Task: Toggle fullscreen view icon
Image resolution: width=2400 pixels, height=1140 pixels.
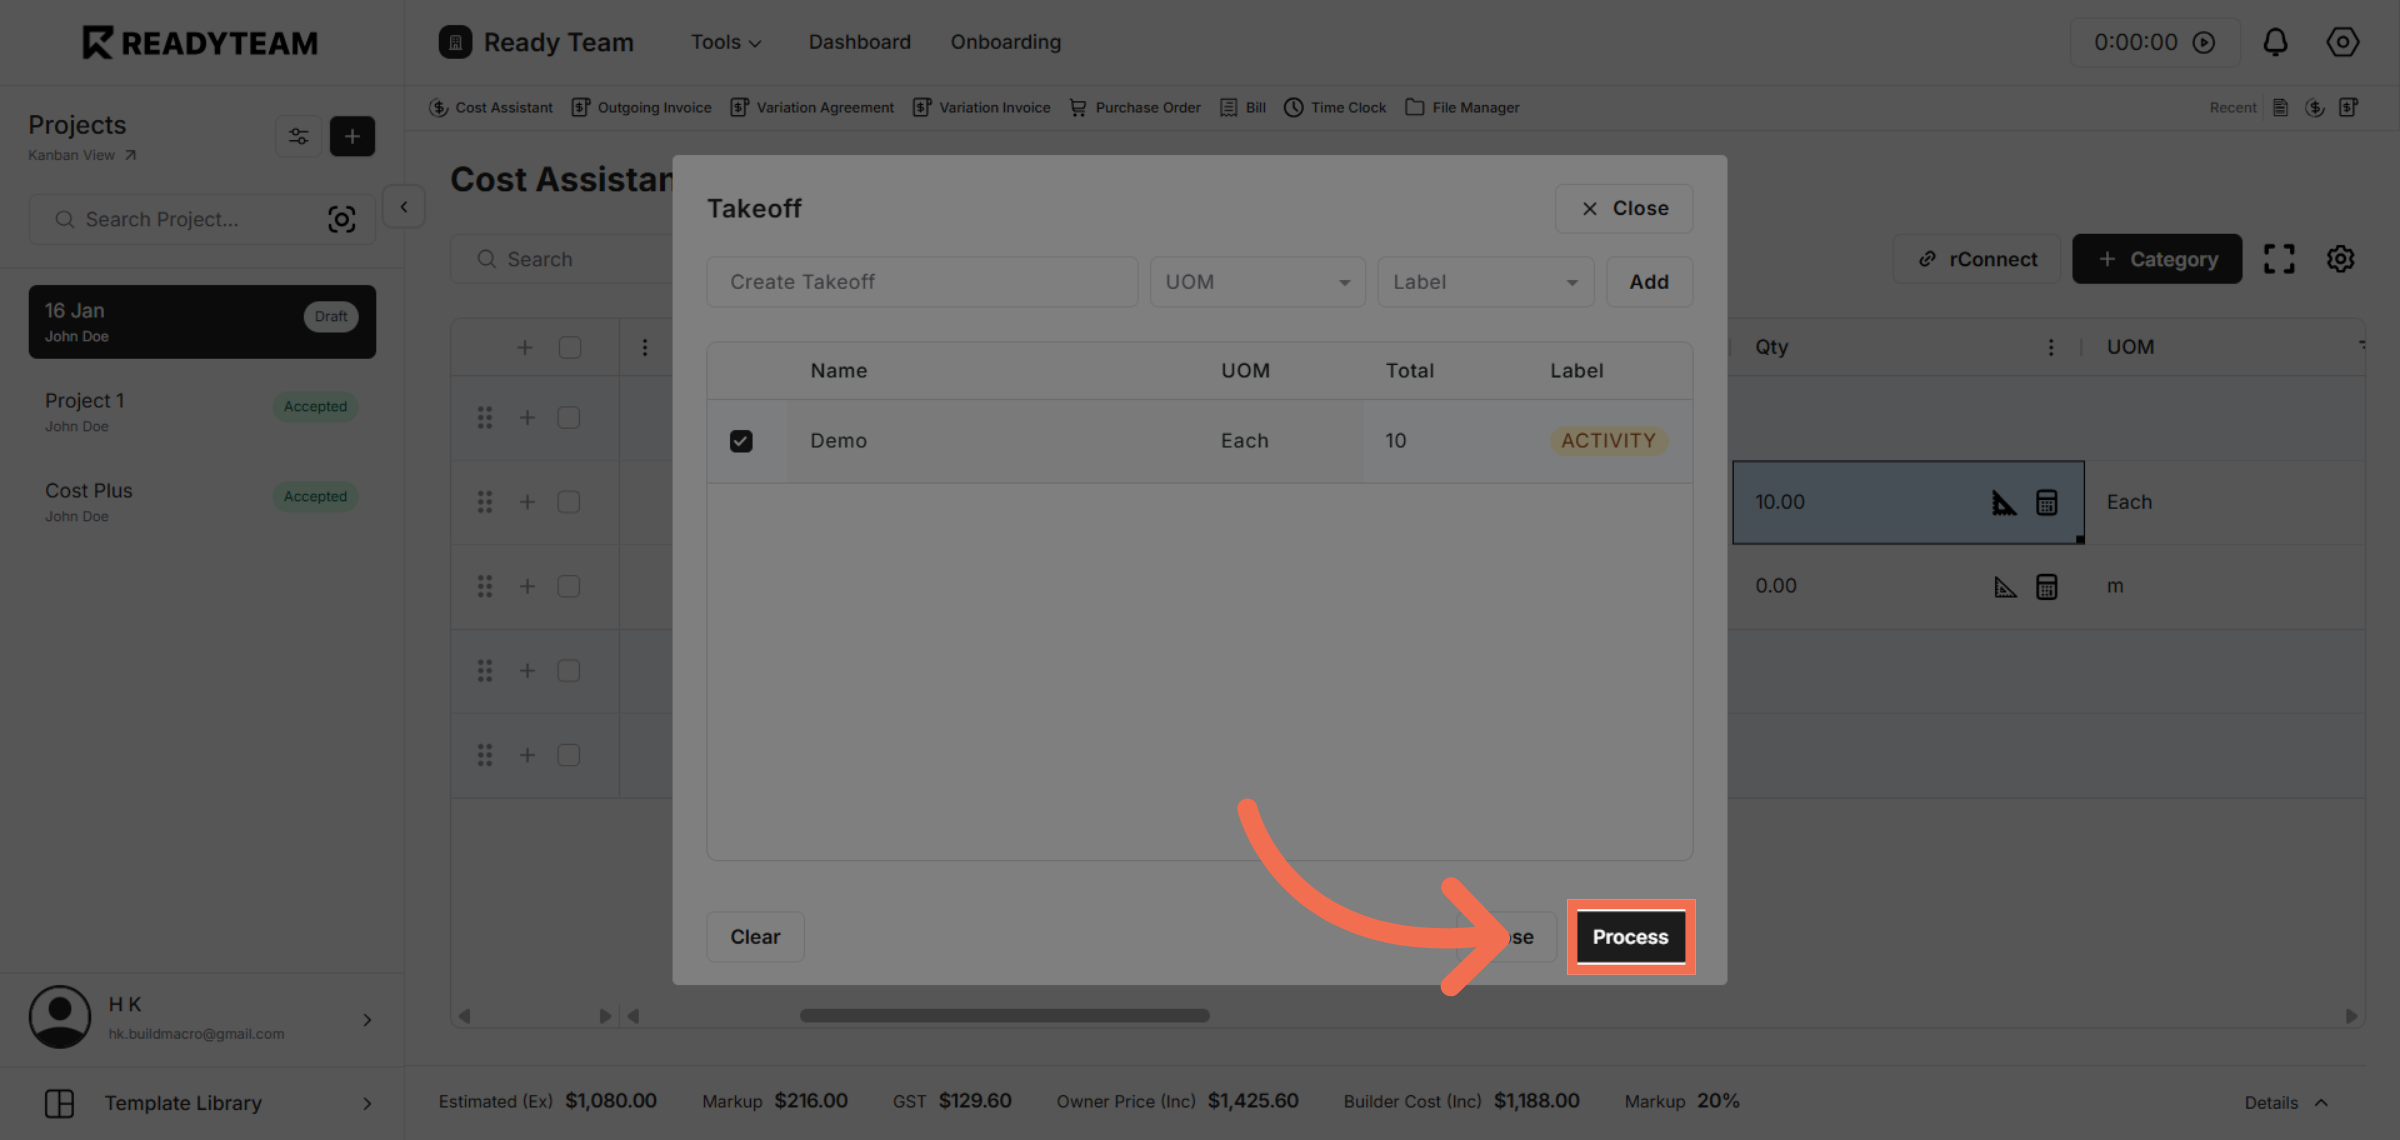Action: click(2279, 259)
